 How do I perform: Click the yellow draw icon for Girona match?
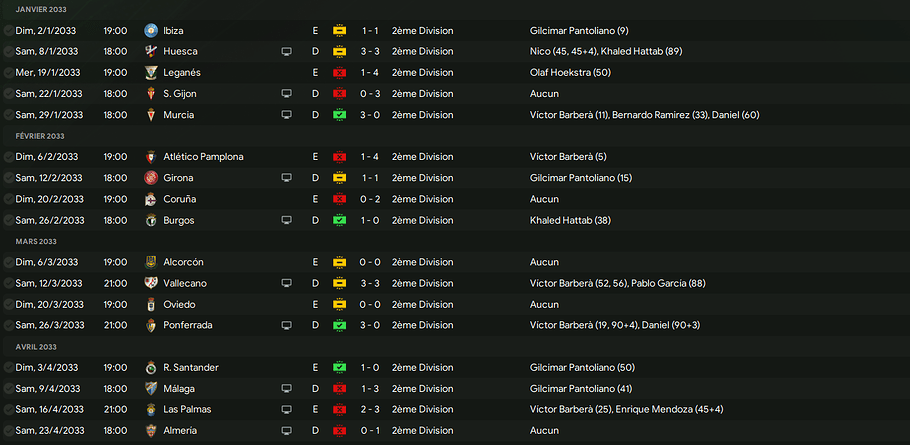point(339,178)
